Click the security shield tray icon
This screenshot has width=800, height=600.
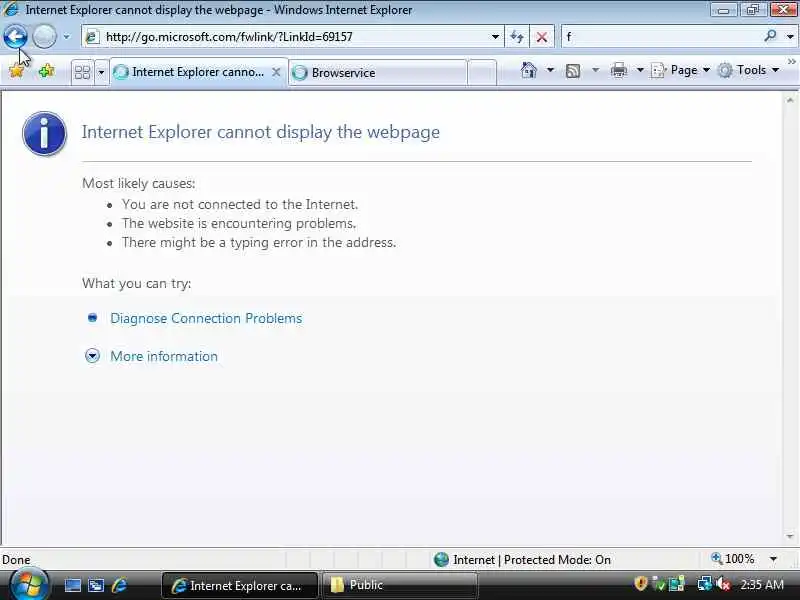(640, 584)
